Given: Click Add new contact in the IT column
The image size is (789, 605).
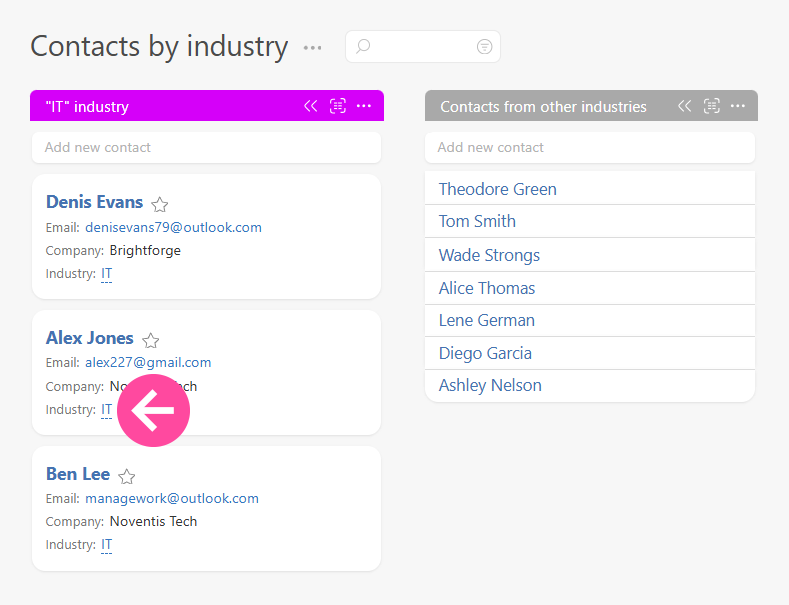Looking at the screenshot, I should (x=206, y=147).
